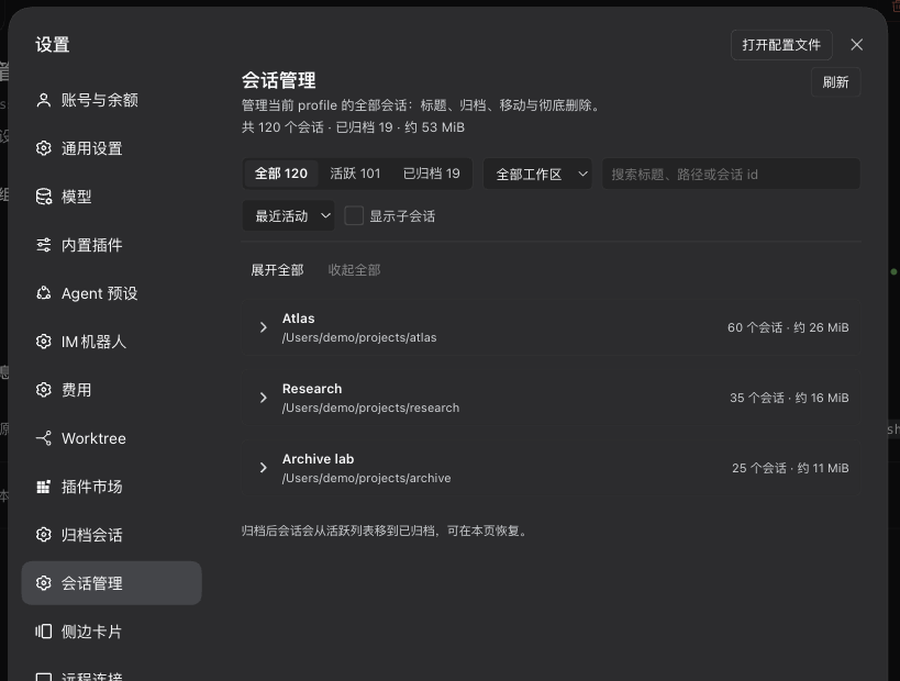Viewport: 900px width, 681px height.
Task: Open the 全部工作区 workspace dropdown
Action: coord(538,174)
